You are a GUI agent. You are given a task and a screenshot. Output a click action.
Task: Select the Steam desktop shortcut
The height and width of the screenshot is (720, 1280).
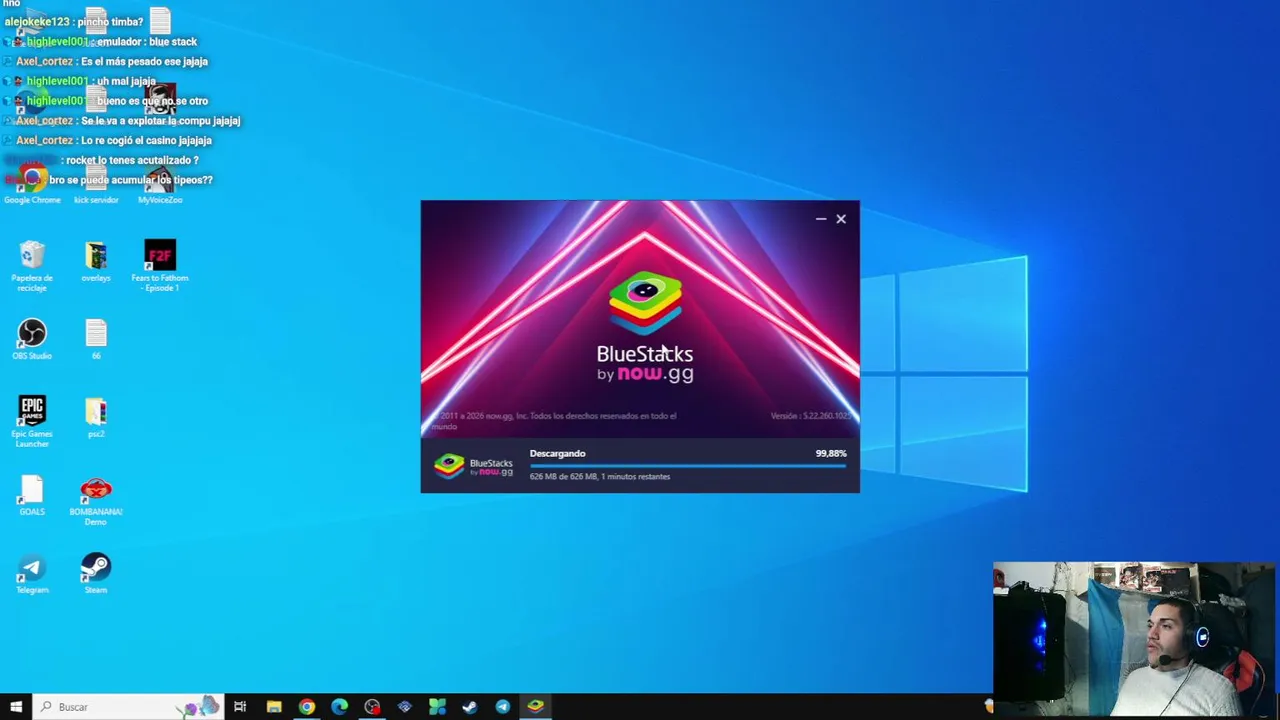pyautogui.click(x=96, y=572)
